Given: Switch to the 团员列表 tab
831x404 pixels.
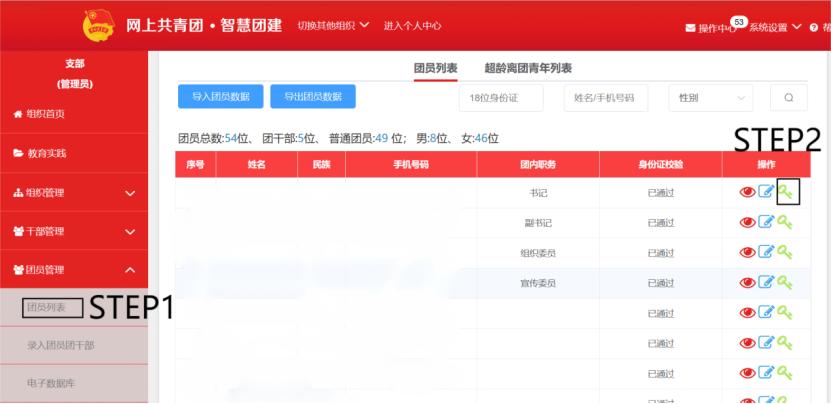Looking at the screenshot, I should pos(436,68).
